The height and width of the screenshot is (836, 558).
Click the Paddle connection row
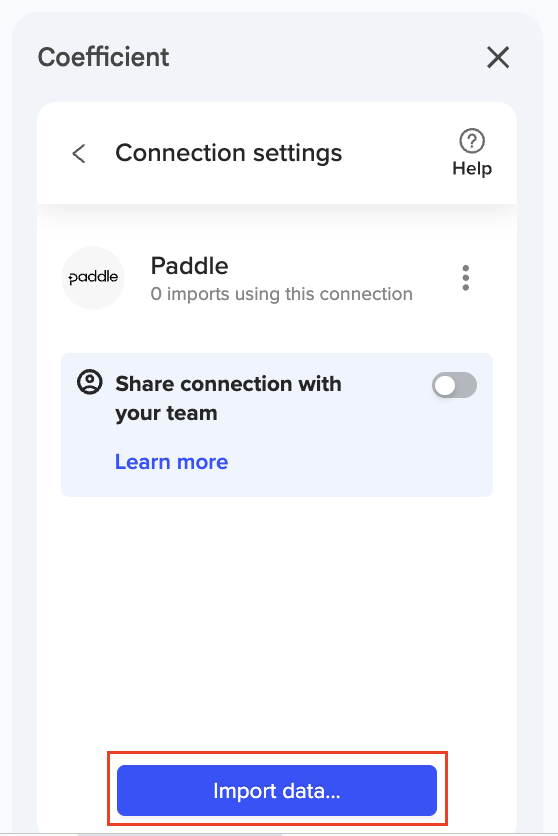pos(277,278)
